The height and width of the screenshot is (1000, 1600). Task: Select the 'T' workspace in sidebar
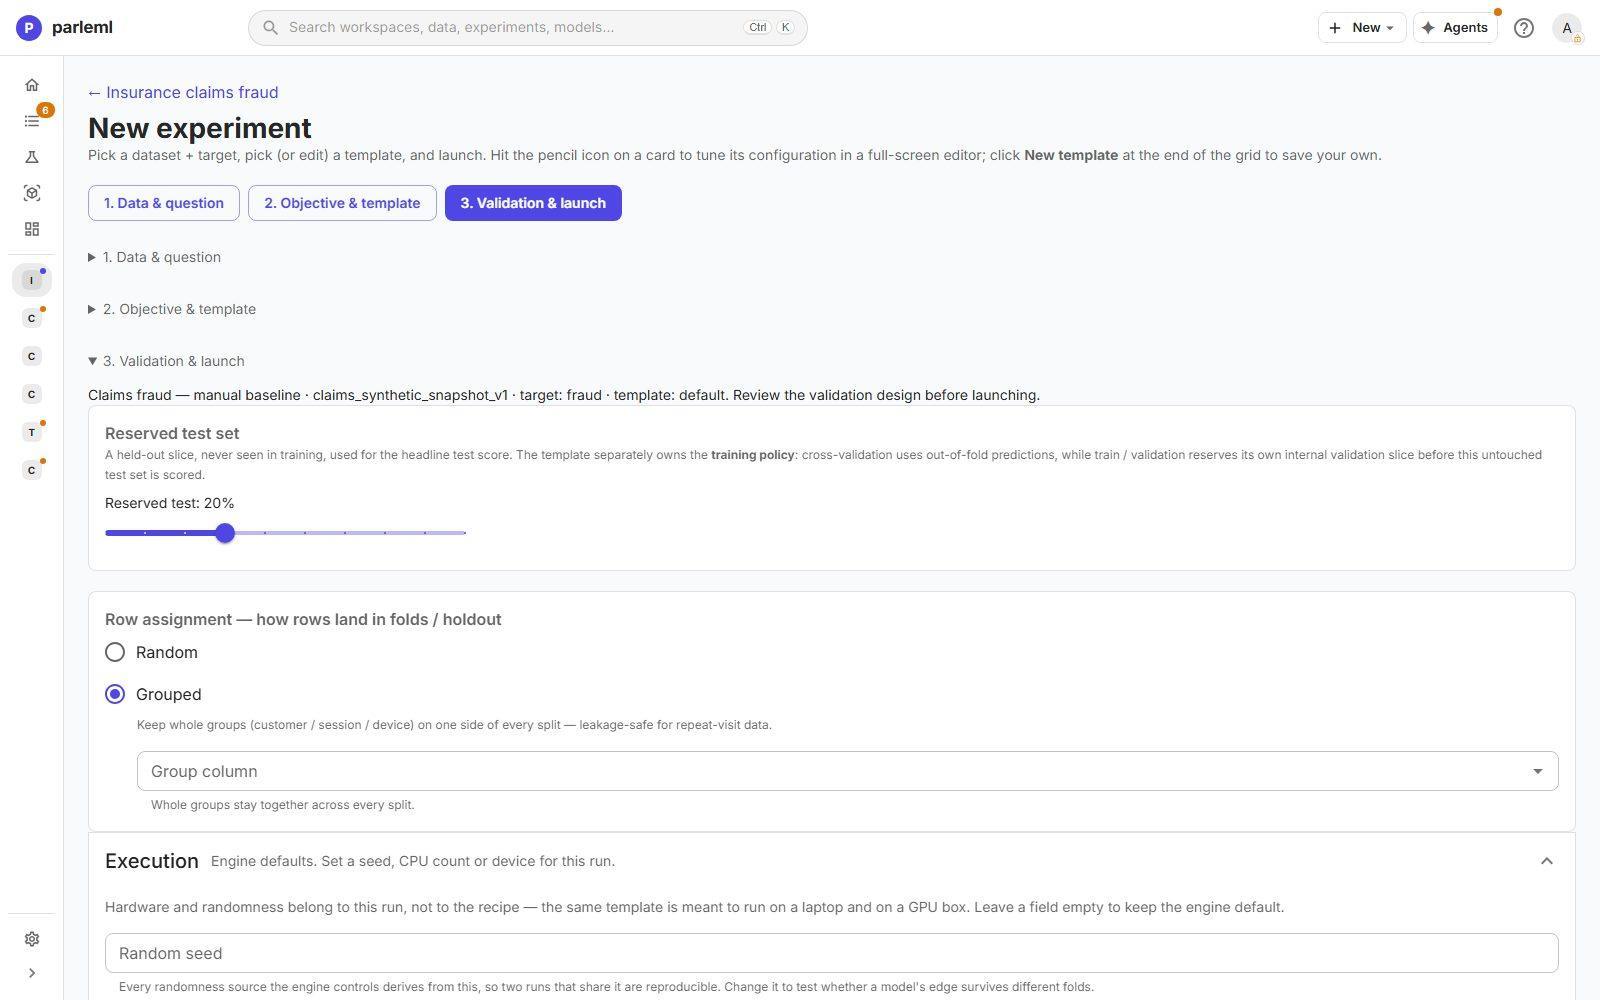32,432
